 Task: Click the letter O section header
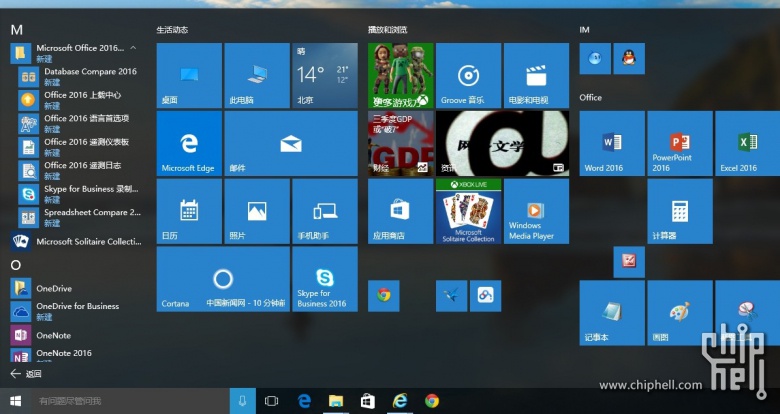point(16,265)
